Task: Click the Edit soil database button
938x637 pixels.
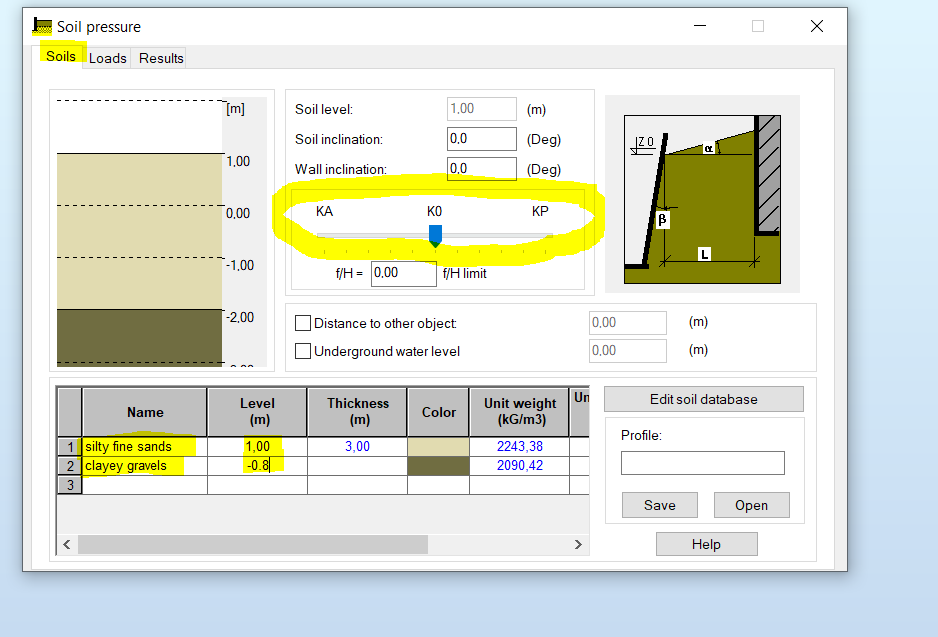Action: [x=702, y=399]
